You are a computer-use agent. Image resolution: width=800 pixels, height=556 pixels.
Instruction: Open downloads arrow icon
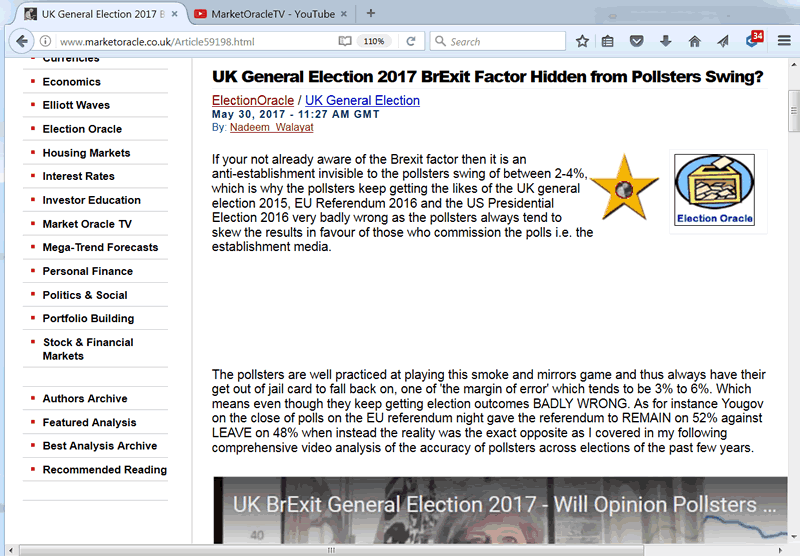coord(665,41)
